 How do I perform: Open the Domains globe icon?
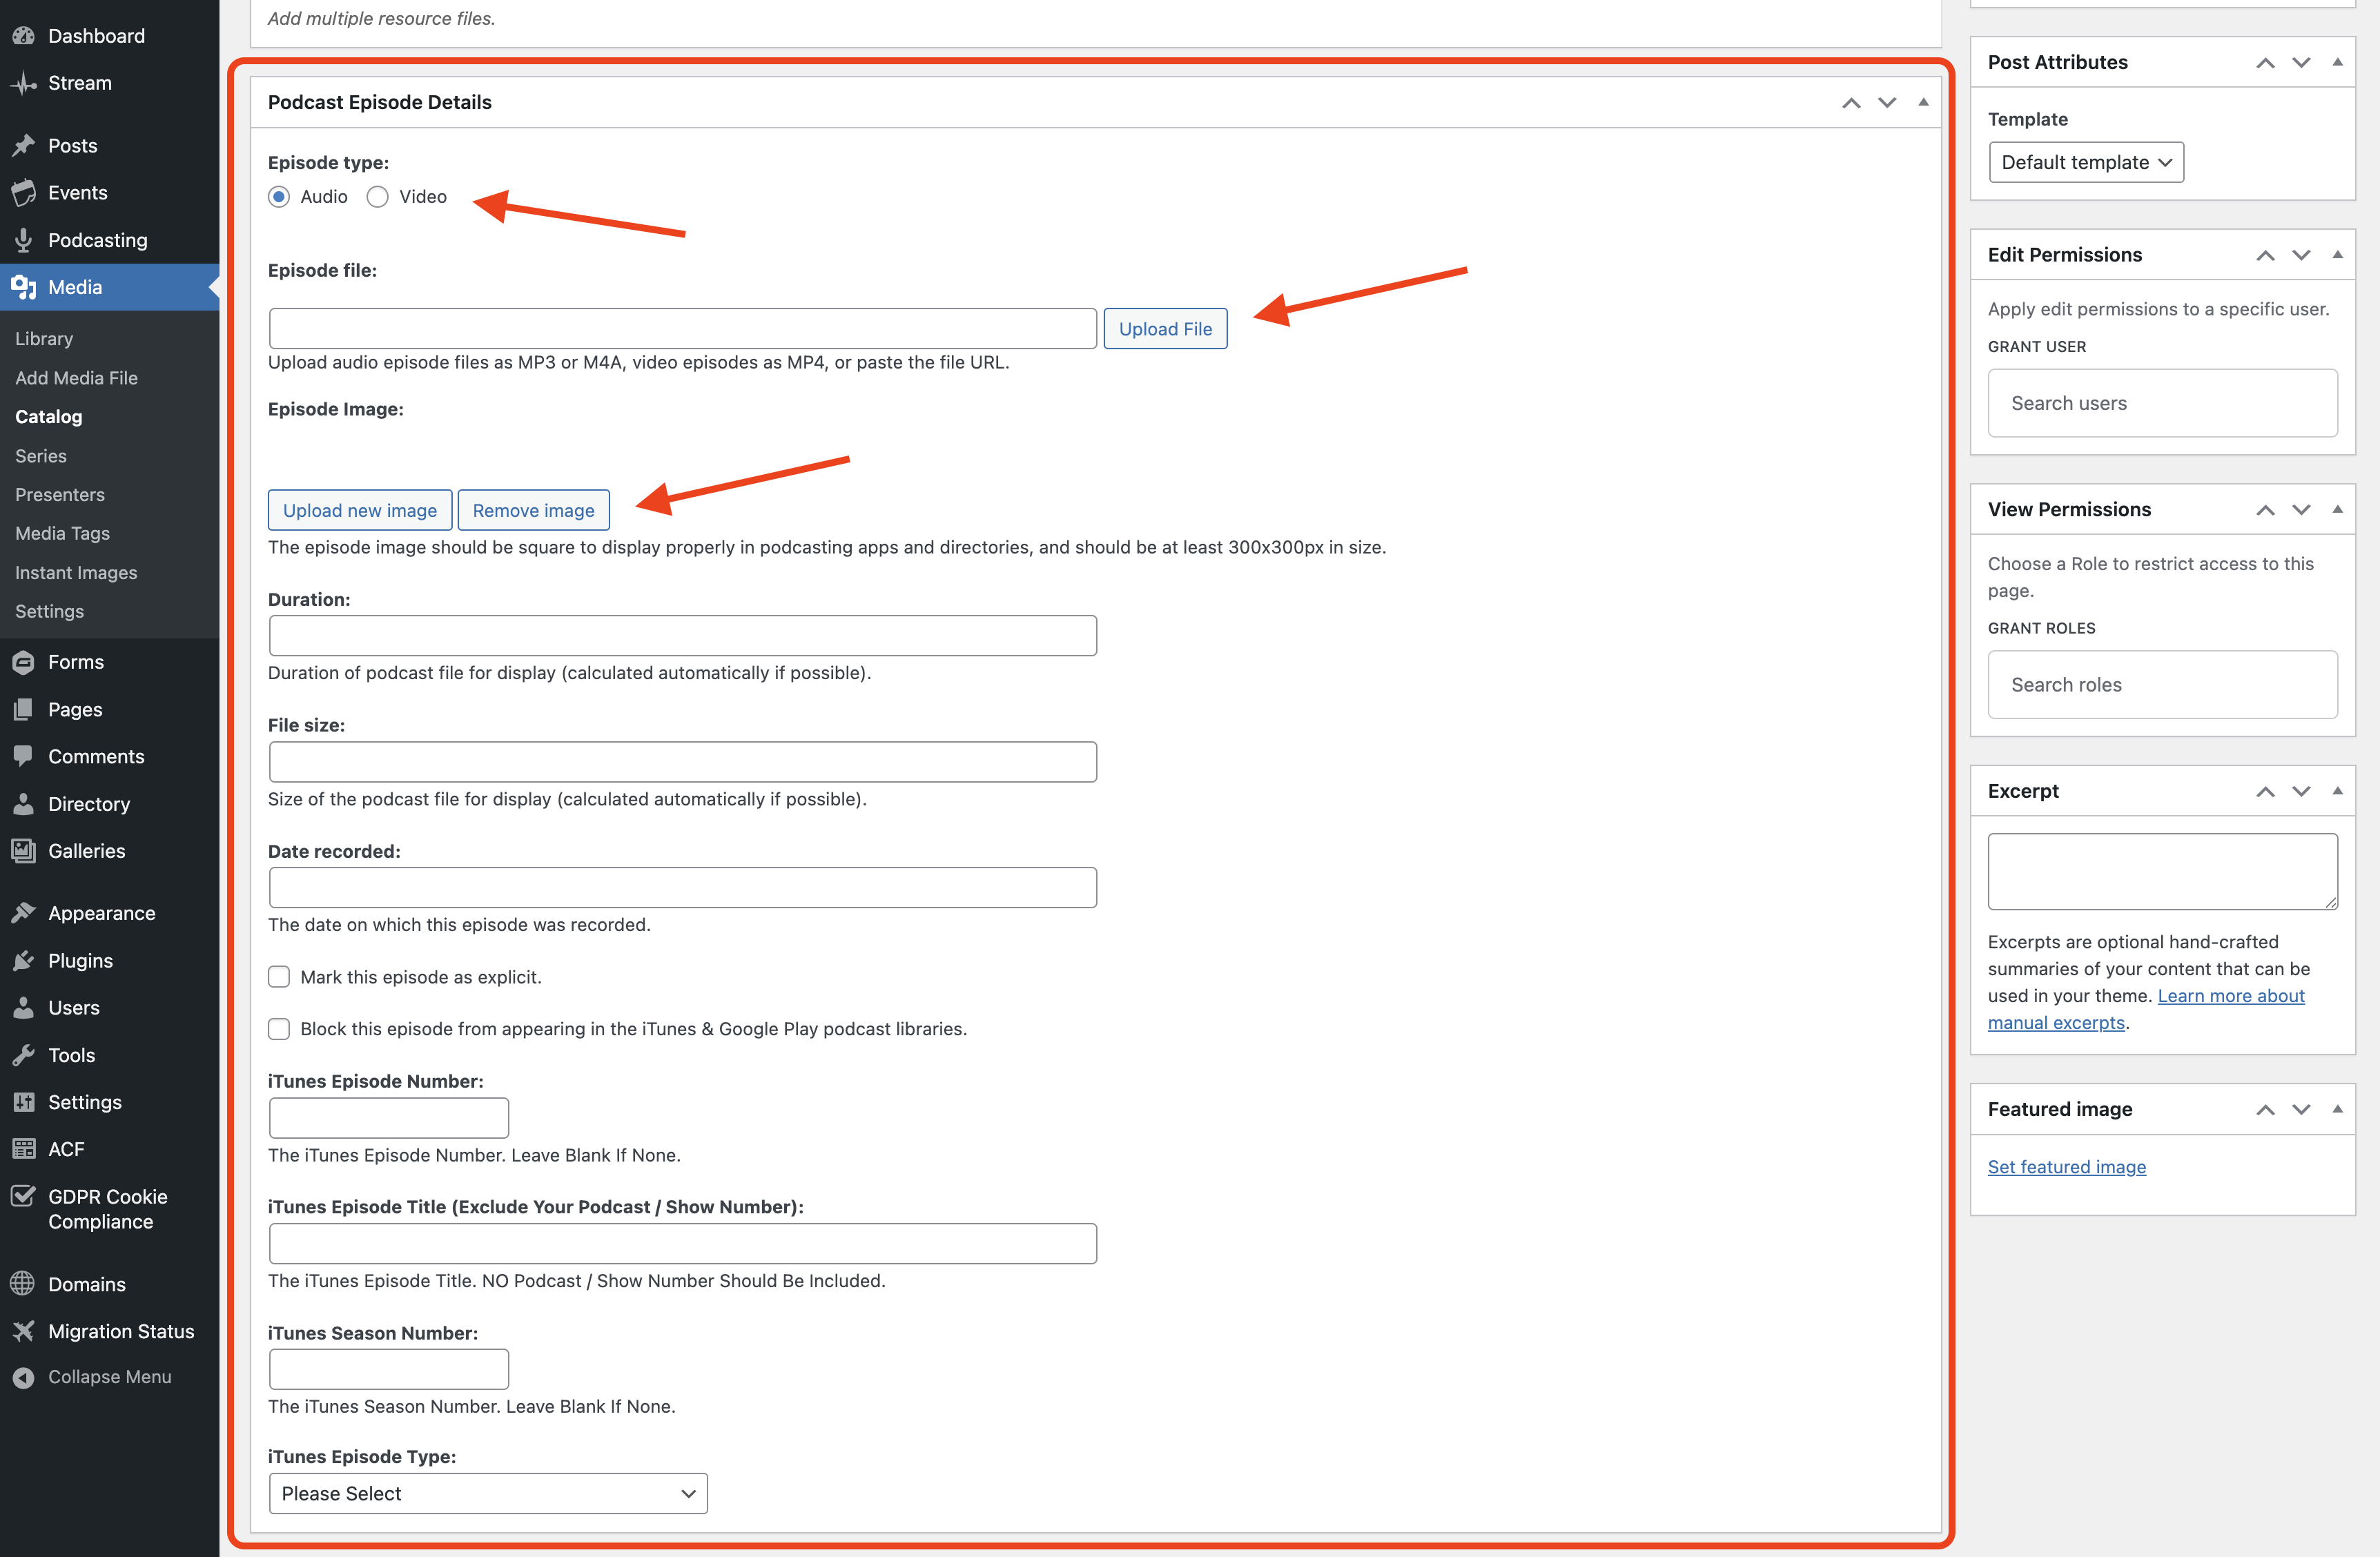coord(23,1284)
